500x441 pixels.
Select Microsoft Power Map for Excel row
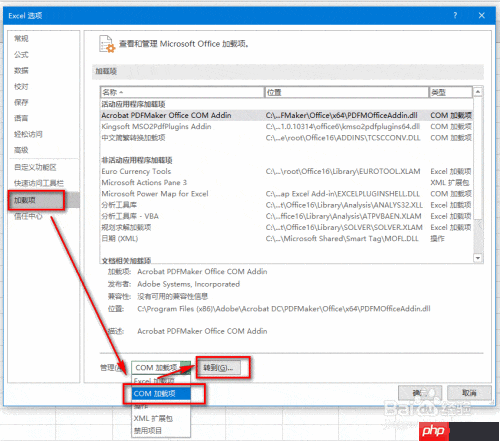(x=286, y=194)
